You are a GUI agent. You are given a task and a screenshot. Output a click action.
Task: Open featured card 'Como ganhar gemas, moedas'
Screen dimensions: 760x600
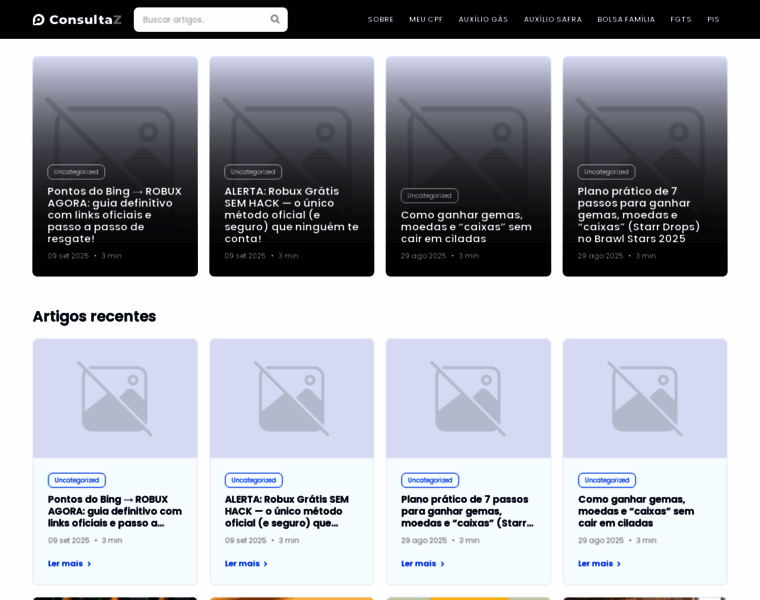tap(466, 226)
